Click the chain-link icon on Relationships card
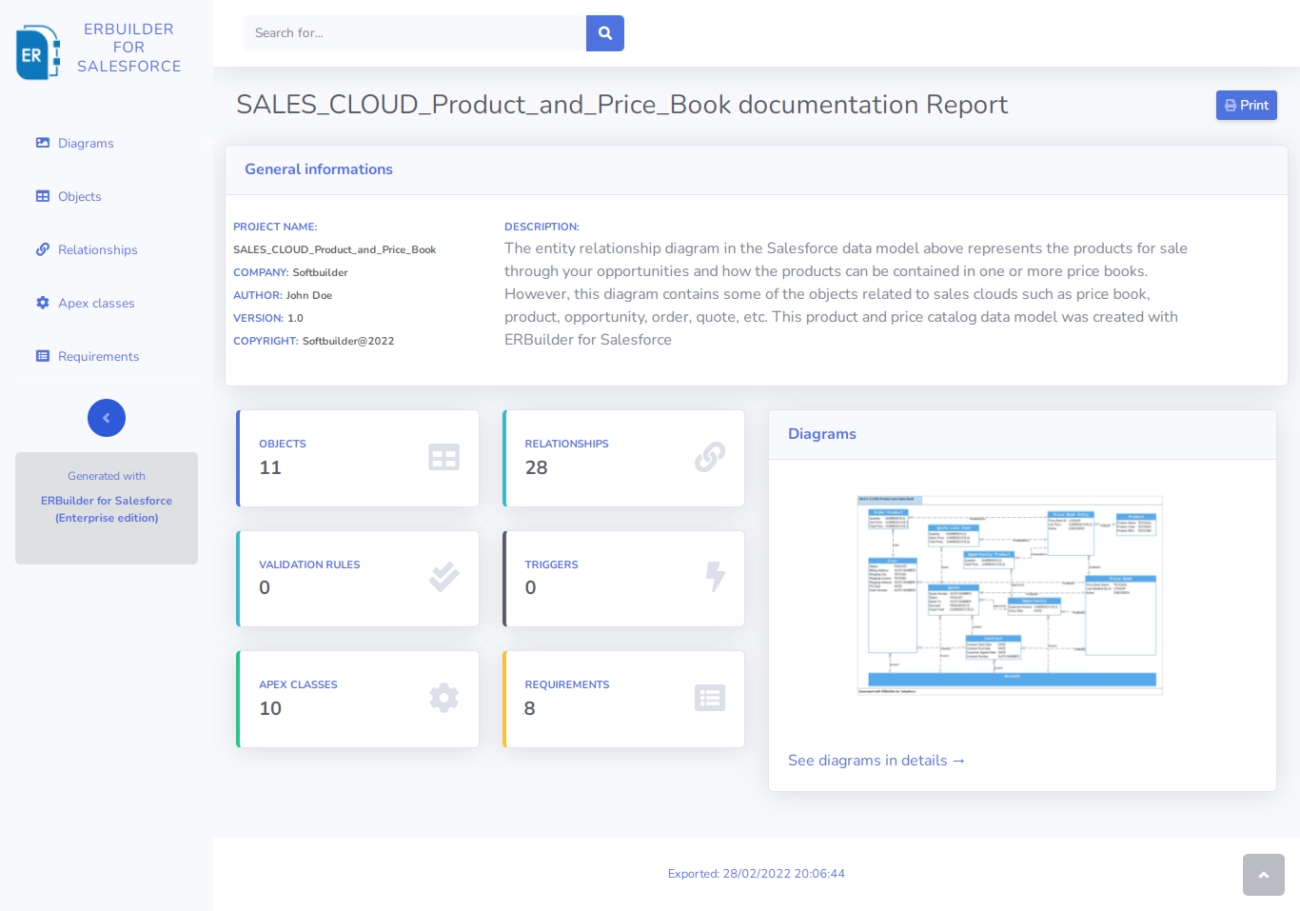 click(x=710, y=457)
